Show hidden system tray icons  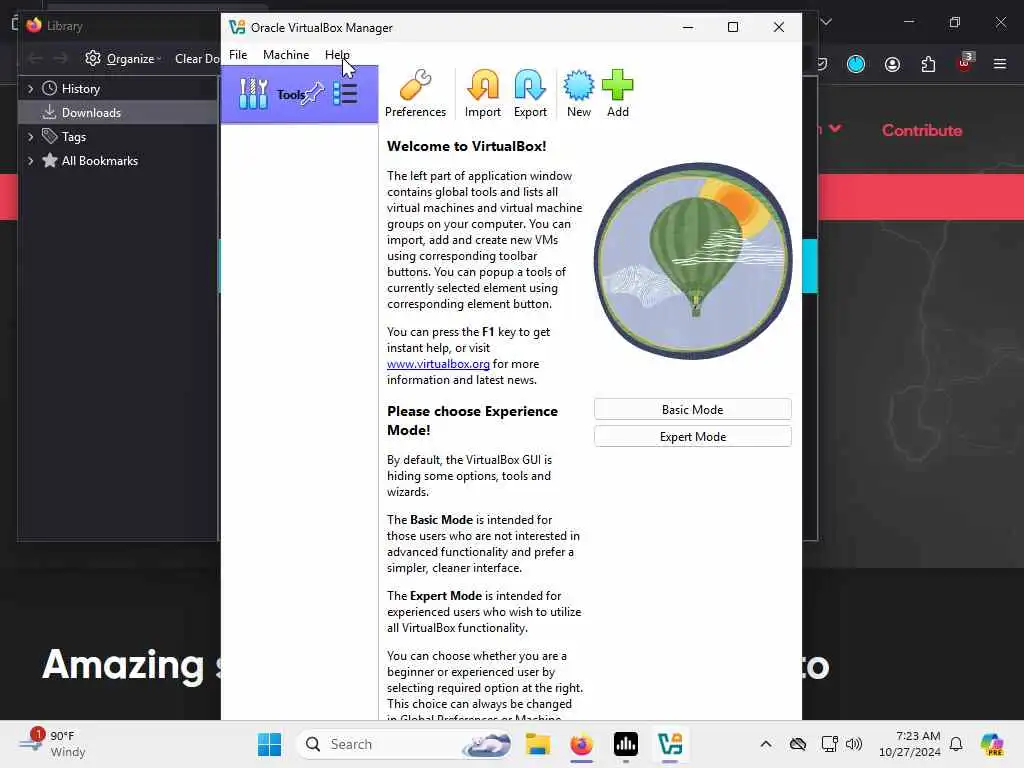click(765, 744)
